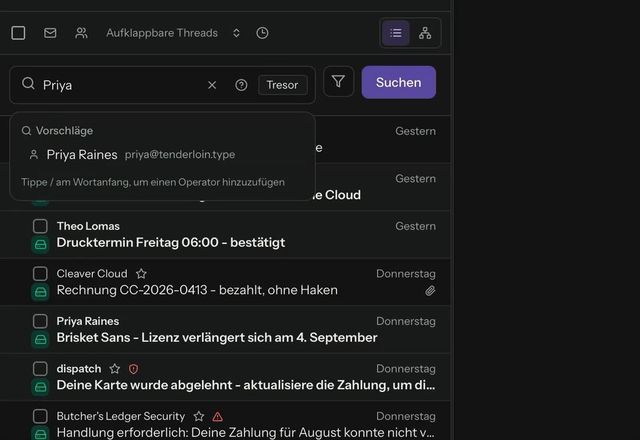Click Priya Raines sender in message list
Screen dimensions: 640x440
click(x=88, y=321)
